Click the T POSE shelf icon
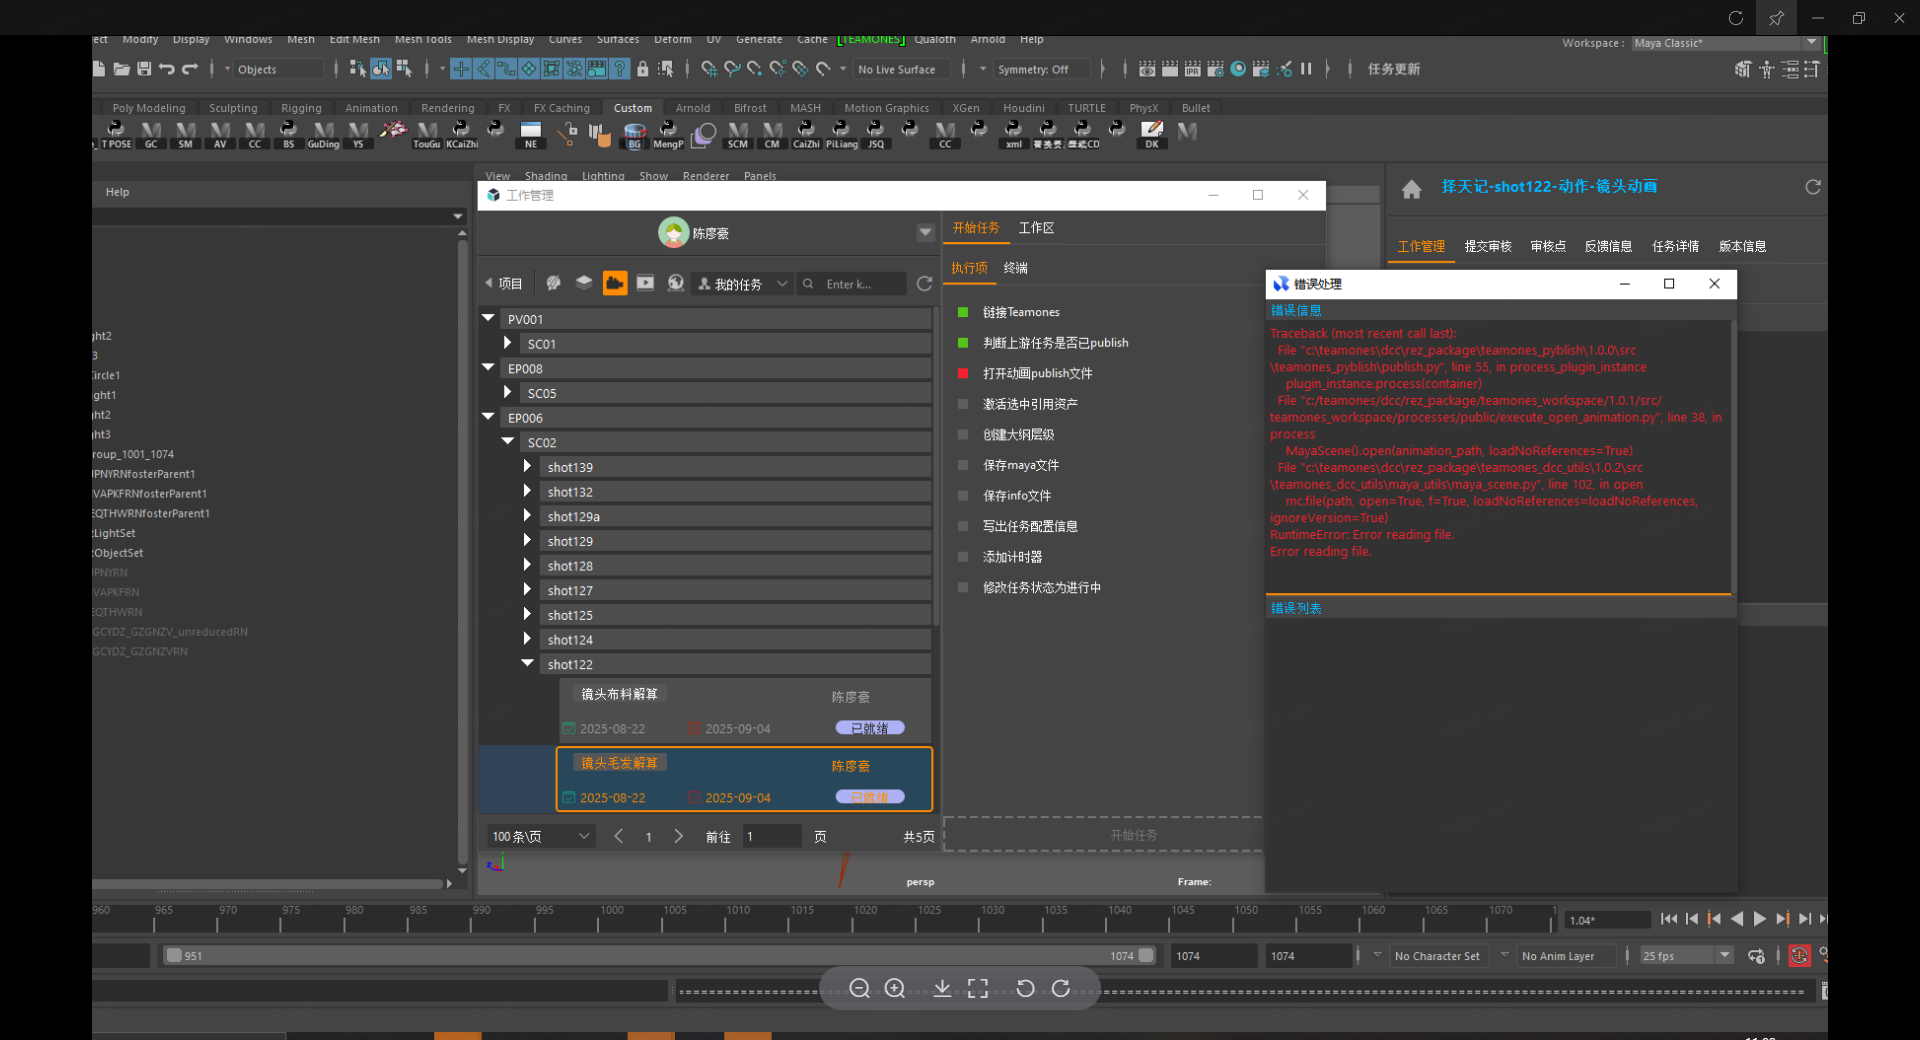The width and height of the screenshot is (1920, 1040). point(116,134)
